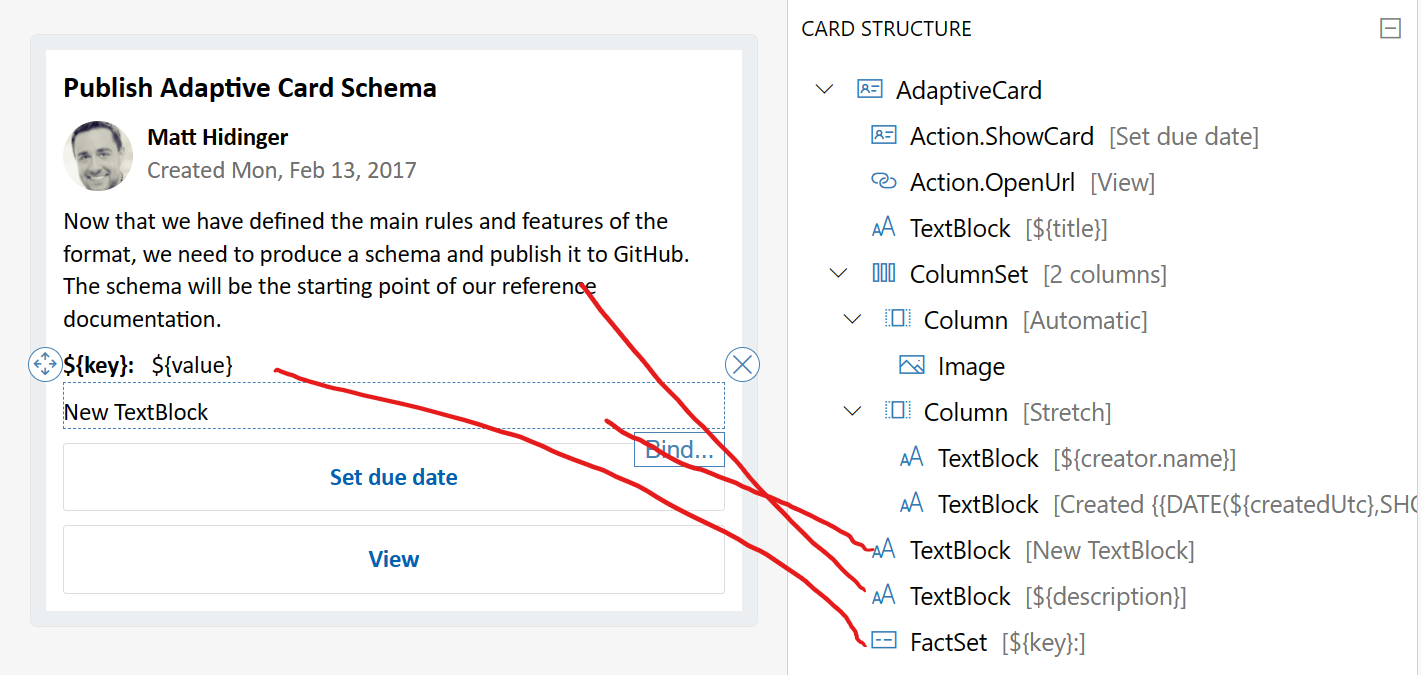
Task: Click the Bind... button on the card
Action: pos(679,450)
